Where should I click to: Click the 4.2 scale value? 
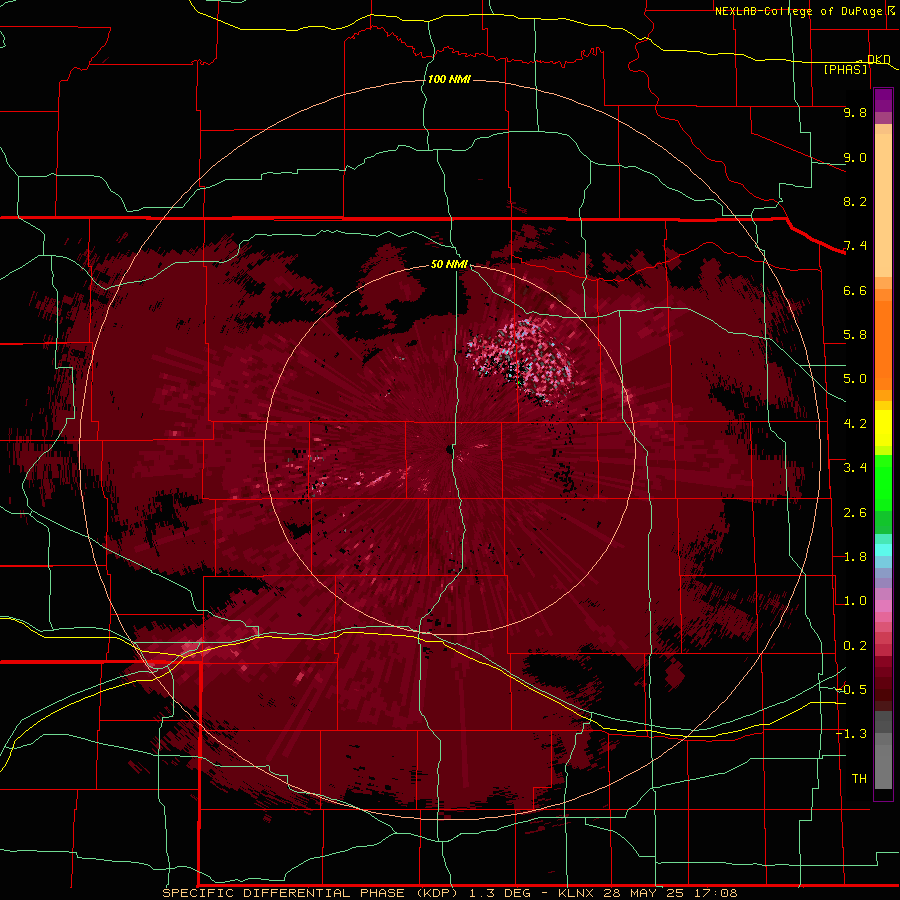(x=855, y=424)
